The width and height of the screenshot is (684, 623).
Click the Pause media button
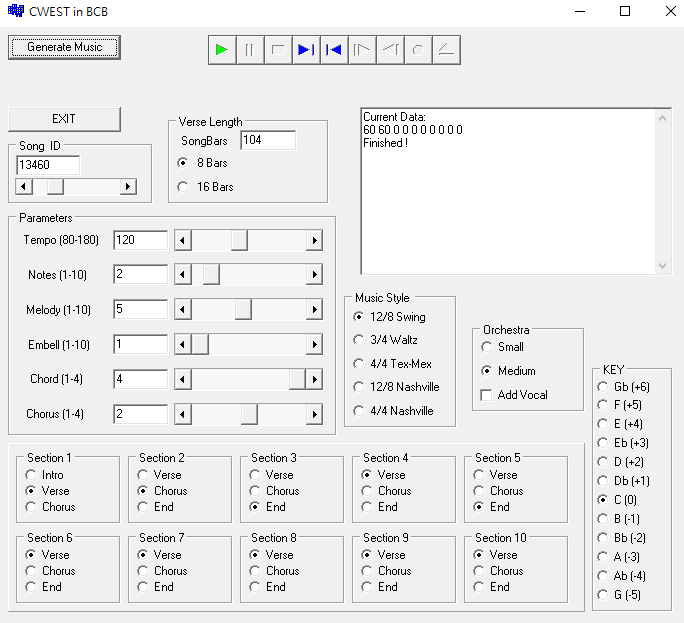(x=250, y=50)
